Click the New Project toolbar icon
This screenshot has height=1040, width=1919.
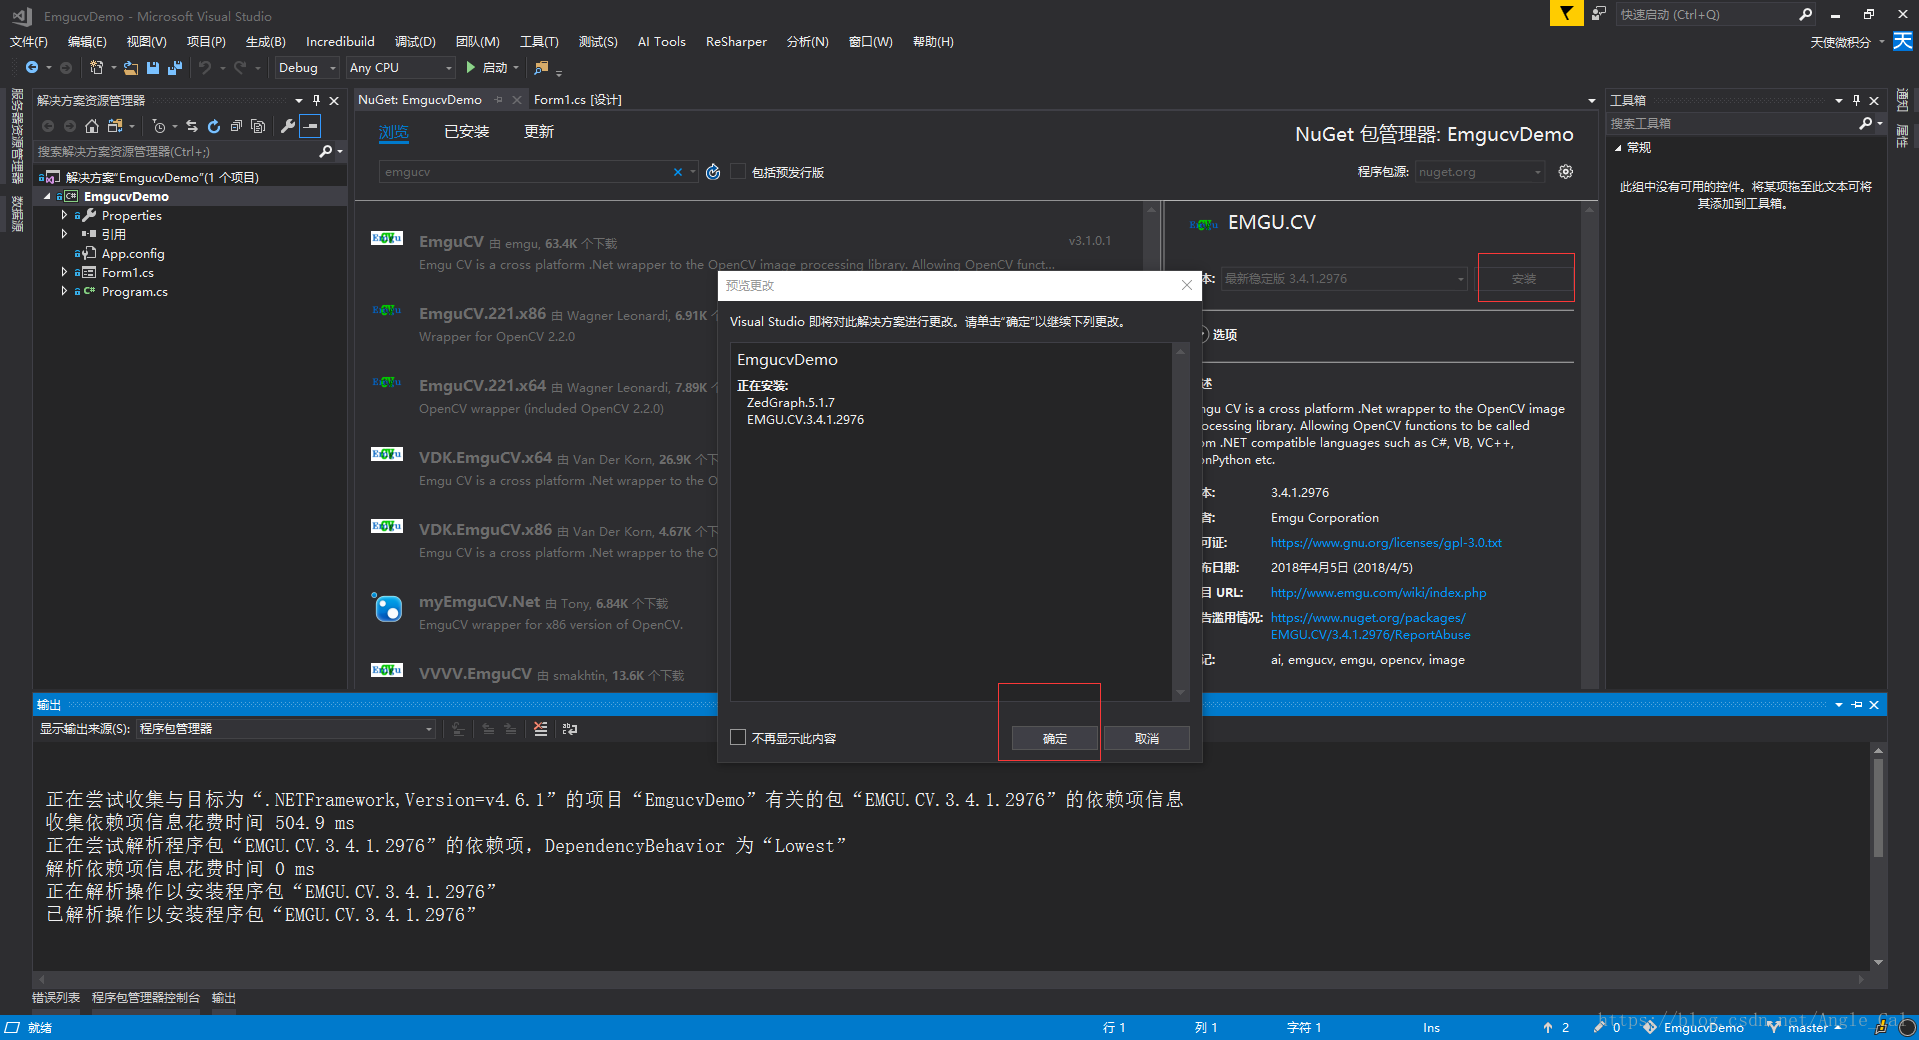coord(97,67)
